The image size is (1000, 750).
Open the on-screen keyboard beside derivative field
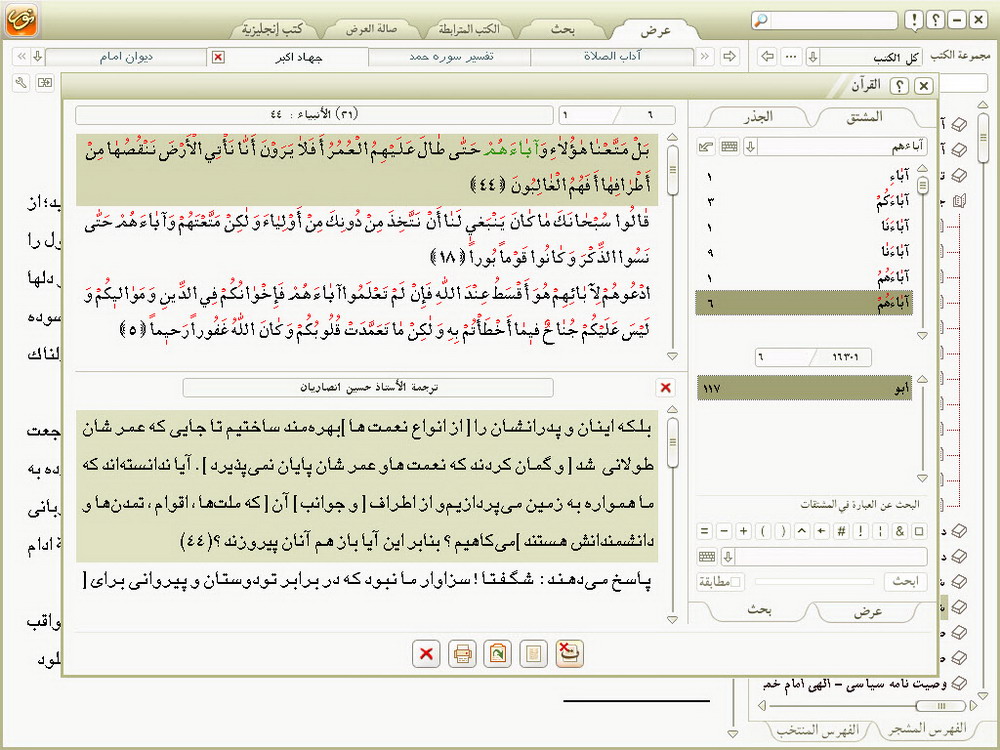[729, 147]
